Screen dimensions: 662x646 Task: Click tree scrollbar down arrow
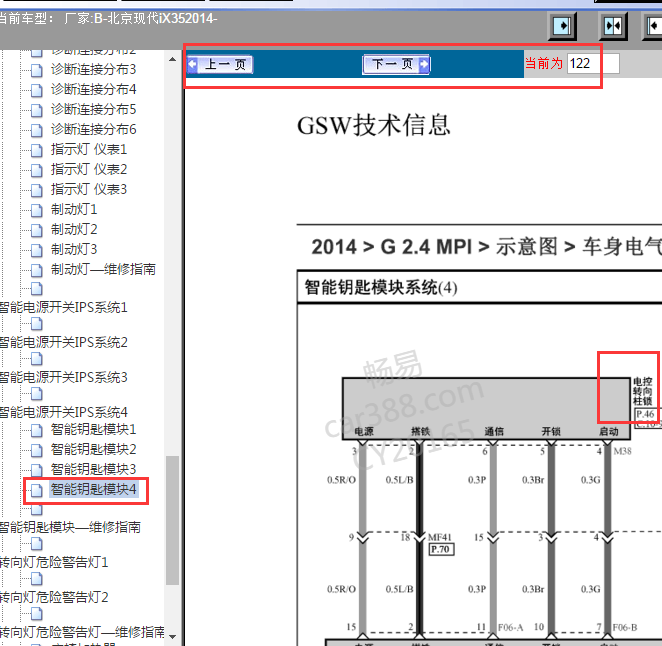point(172,637)
